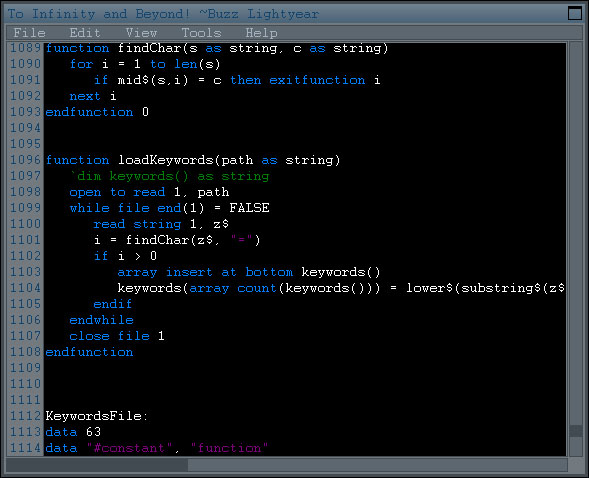Click the horizontal scrollbar thumb

point(97,465)
